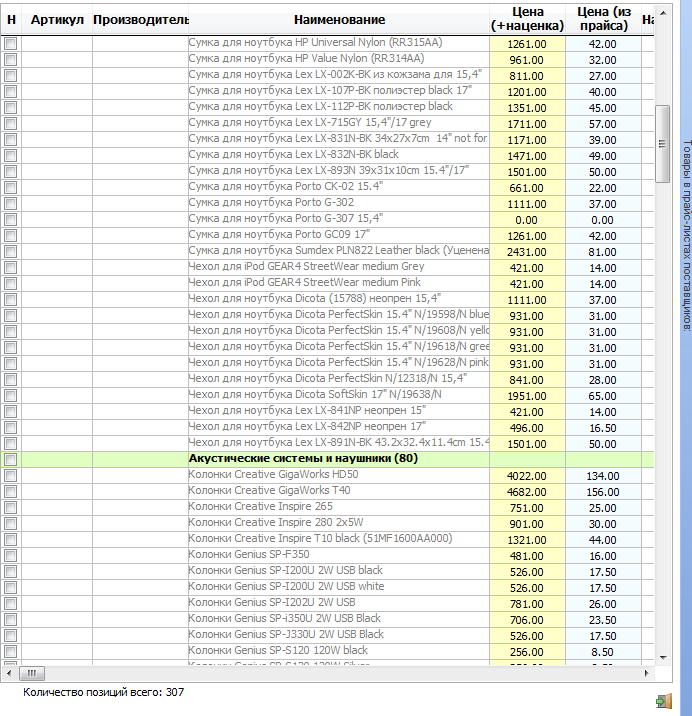This screenshot has height=716, width=692.
Task: Sort by the Артикул column header
Action: click(x=57, y=20)
